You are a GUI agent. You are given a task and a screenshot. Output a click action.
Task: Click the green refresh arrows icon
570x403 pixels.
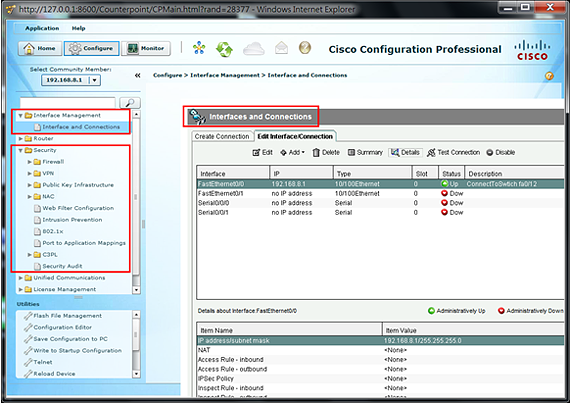(x=224, y=49)
